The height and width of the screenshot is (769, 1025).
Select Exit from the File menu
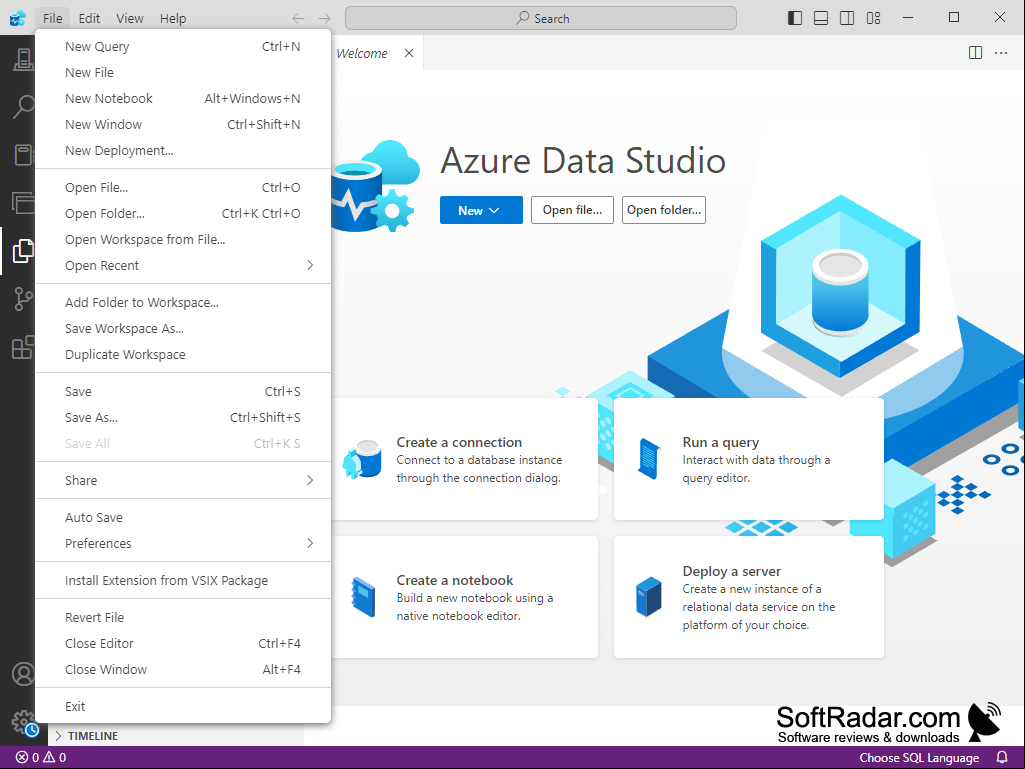183,706
